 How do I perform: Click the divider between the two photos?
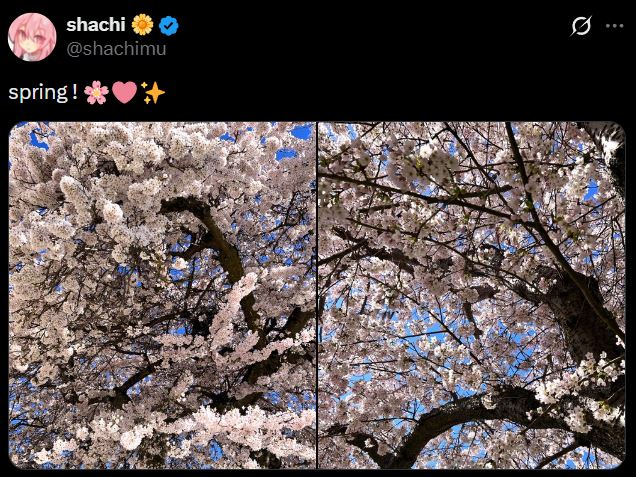pyautogui.click(x=317, y=295)
